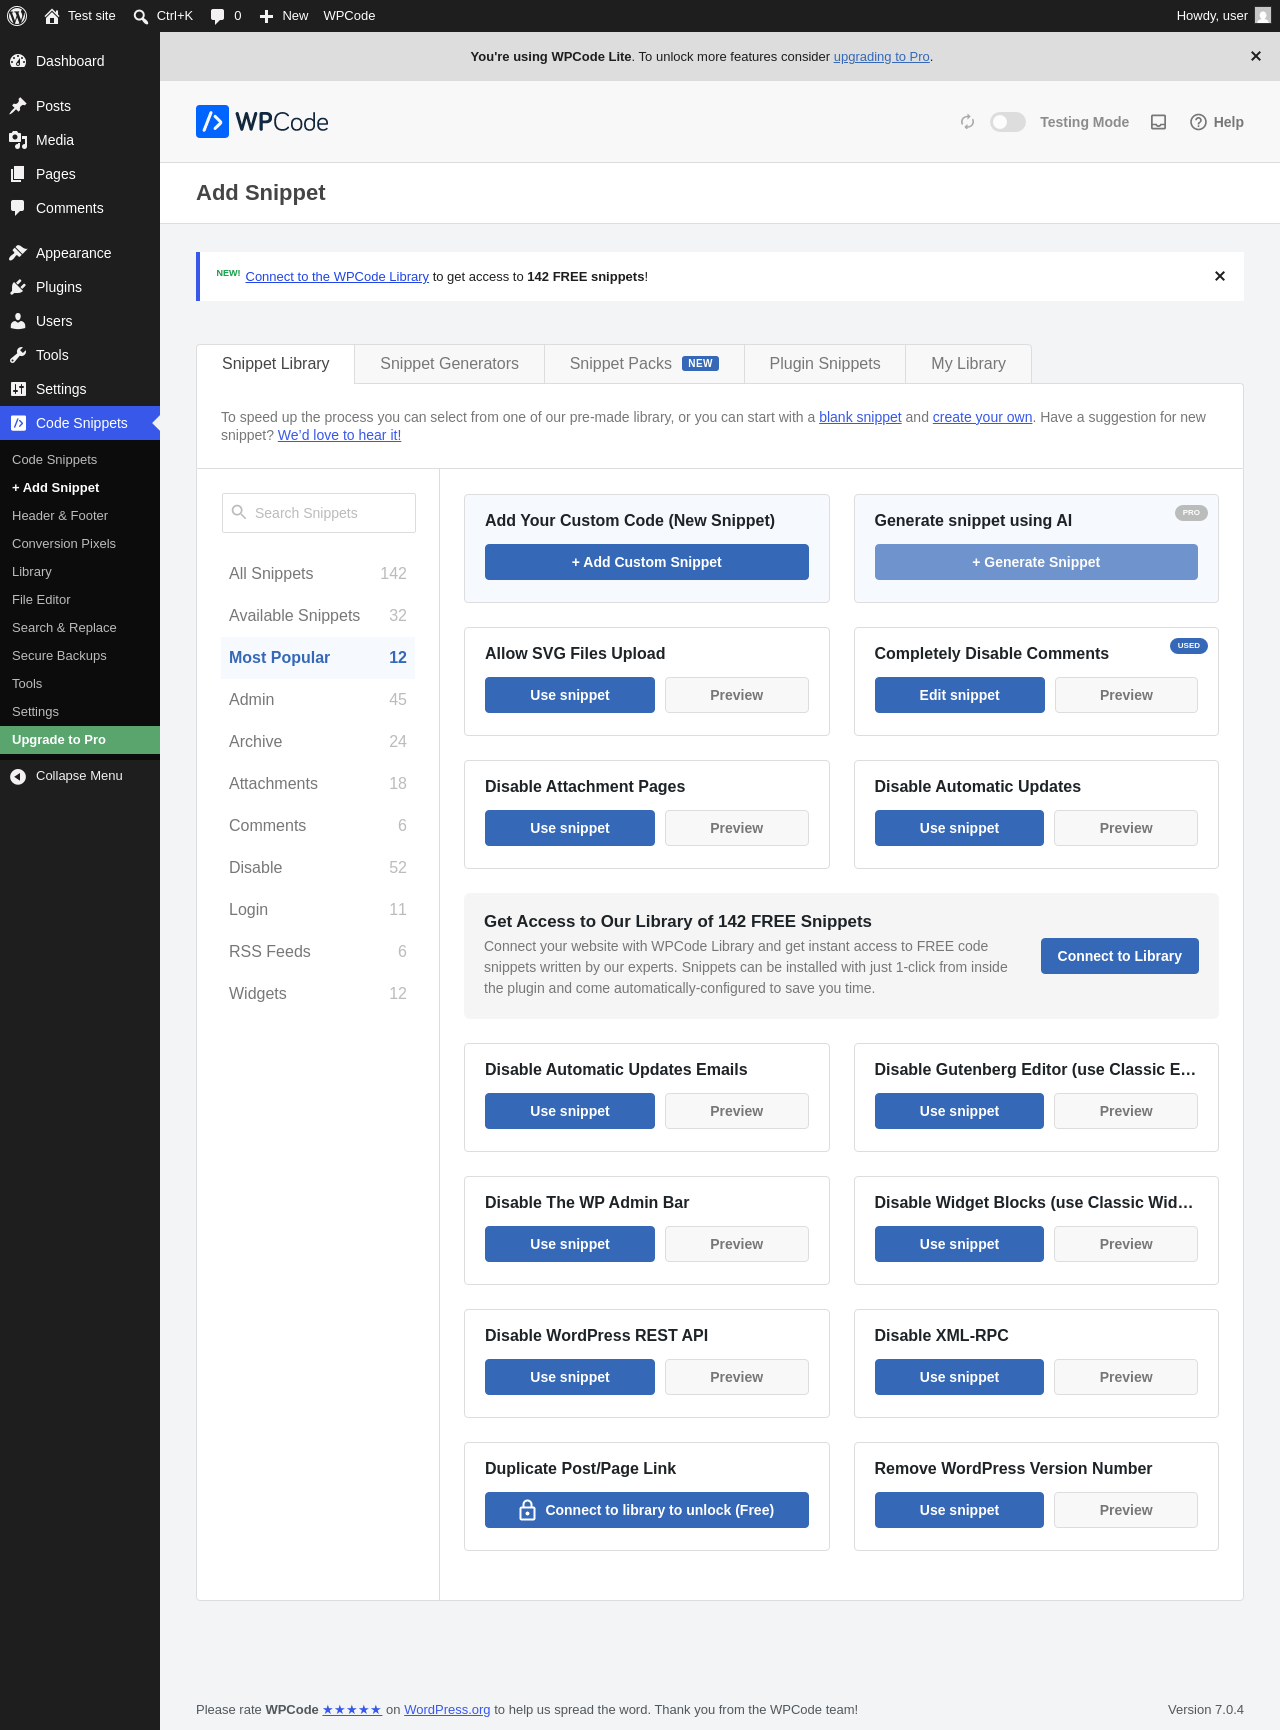
Task: Open the Snippet Packs tab
Action: tap(644, 364)
